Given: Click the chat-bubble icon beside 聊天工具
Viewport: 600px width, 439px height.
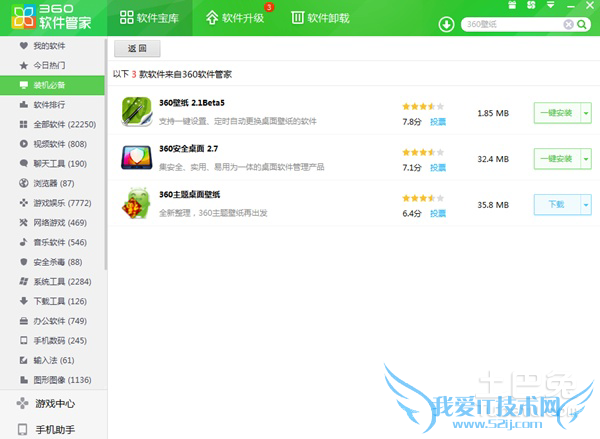Looking at the screenshot, I should (x=24, y=163).
